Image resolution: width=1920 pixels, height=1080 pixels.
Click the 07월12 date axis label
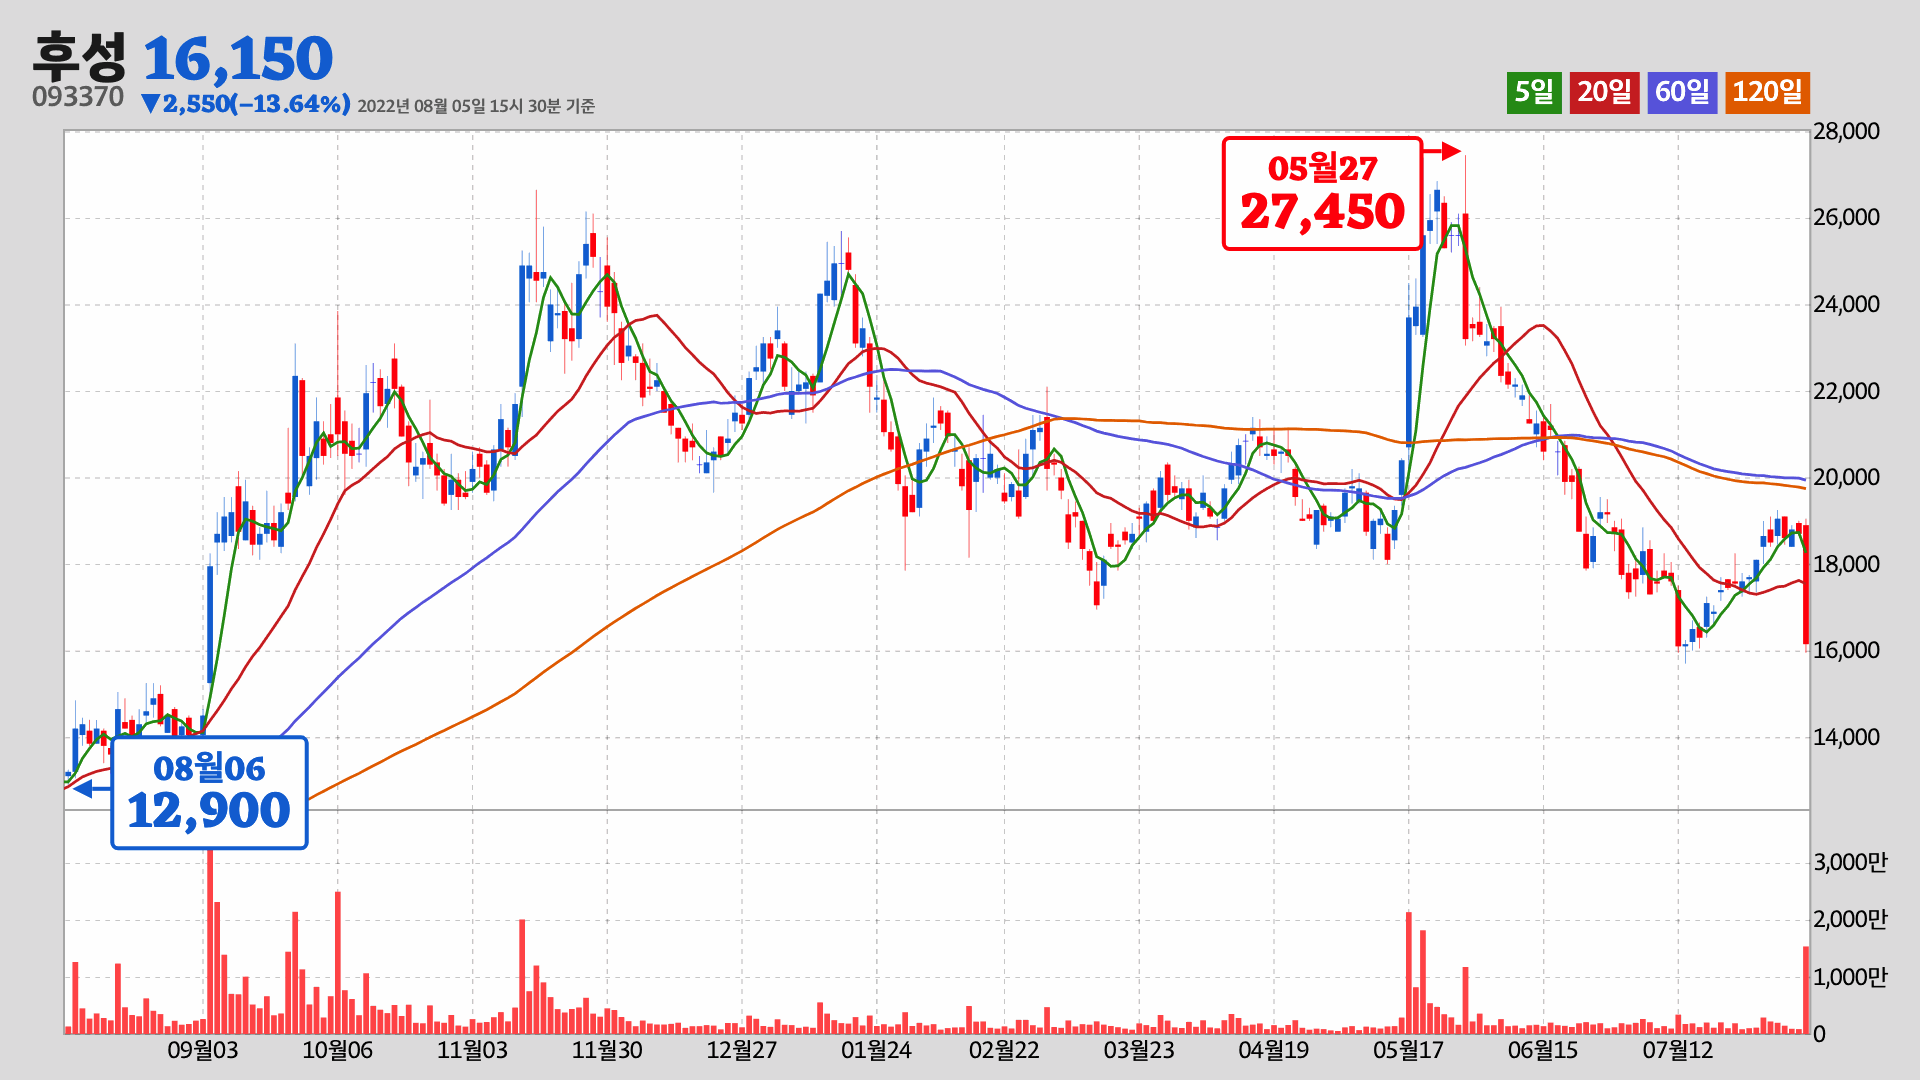coord(1678,1050)
